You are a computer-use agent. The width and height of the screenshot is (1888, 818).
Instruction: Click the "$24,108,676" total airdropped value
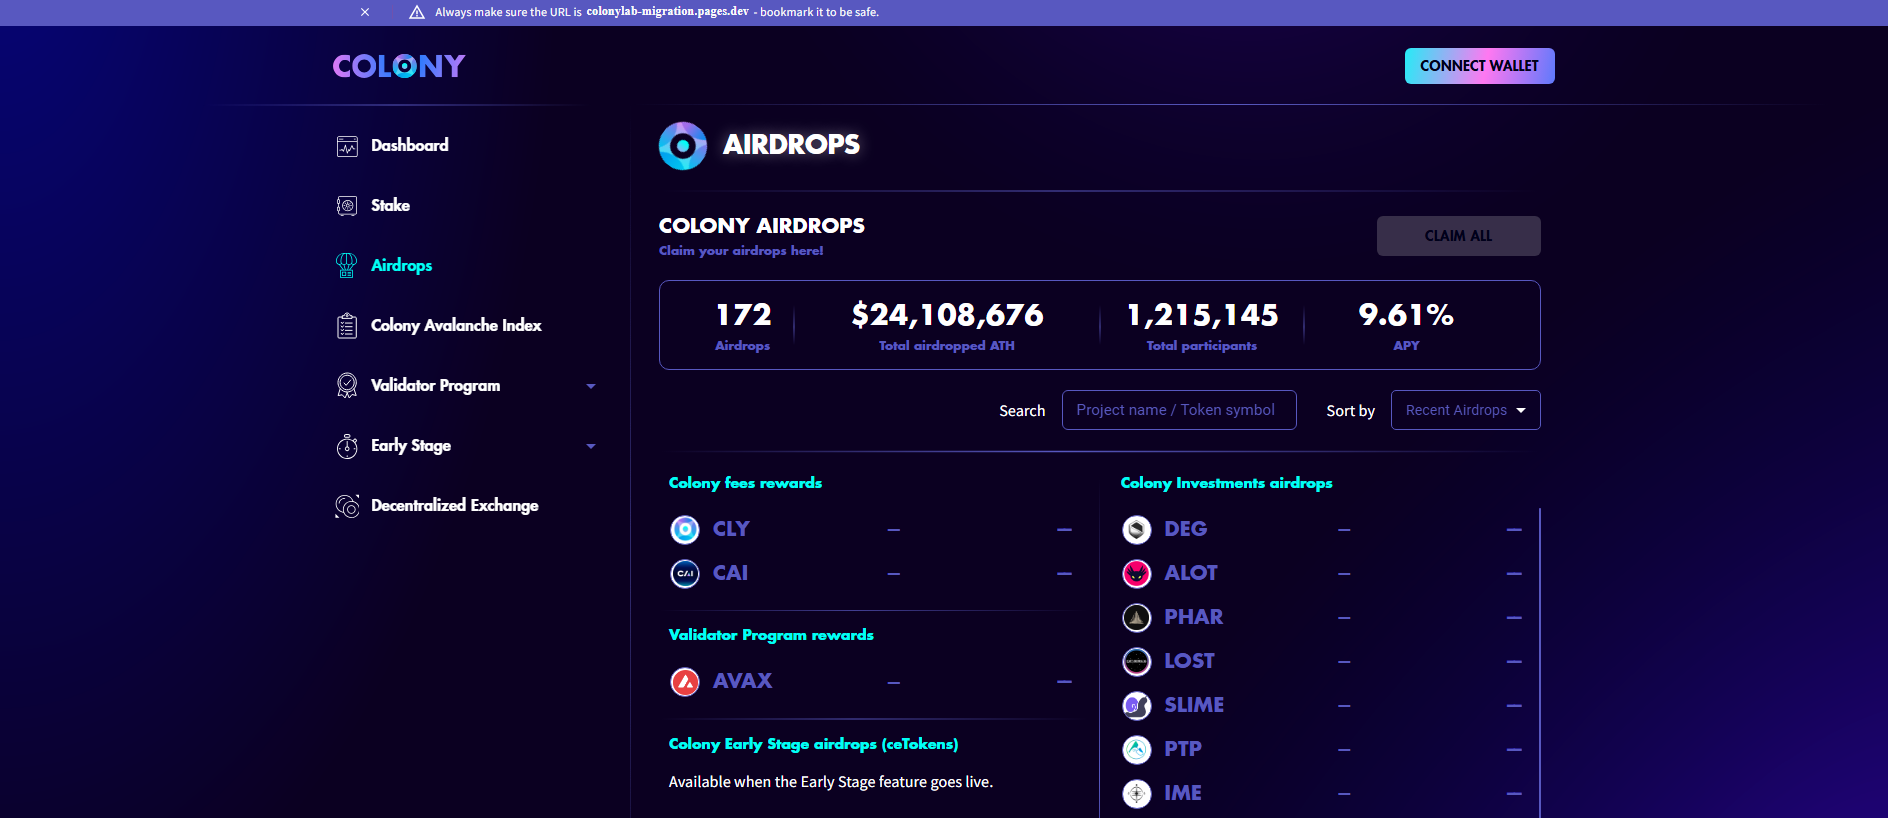coord(947,315)
